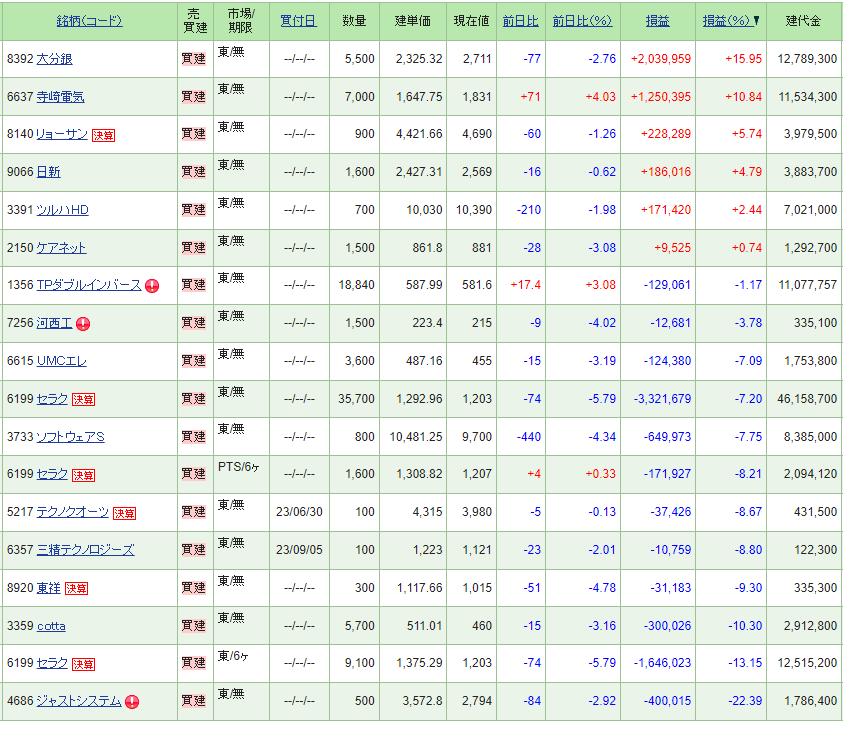Open the 河西工 stock link
The height and width of the screenshot is (729, 843).
coord(54,323)
